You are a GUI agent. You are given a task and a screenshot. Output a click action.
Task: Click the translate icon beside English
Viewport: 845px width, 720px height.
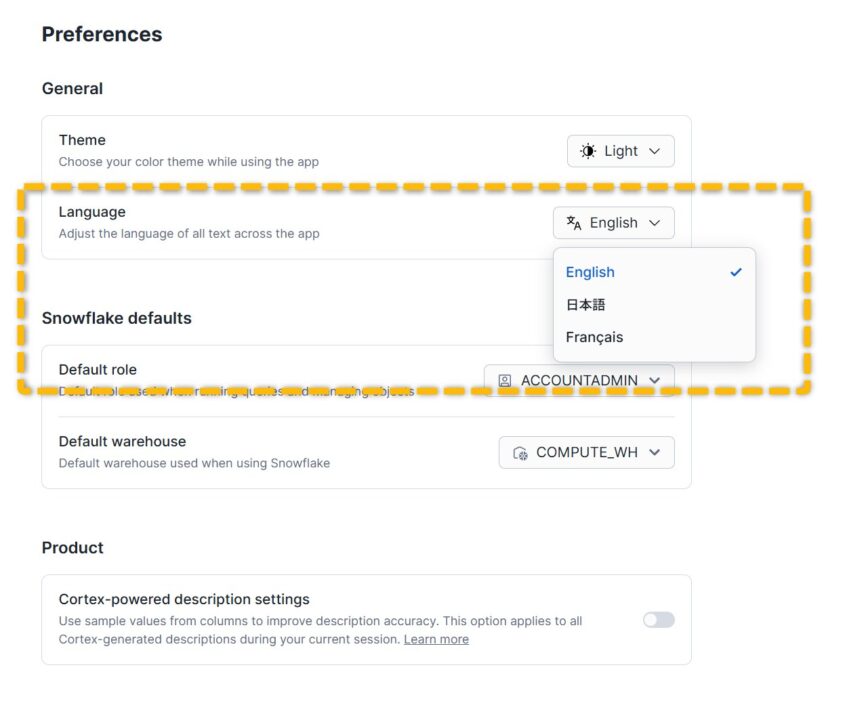tap(574, 223)
